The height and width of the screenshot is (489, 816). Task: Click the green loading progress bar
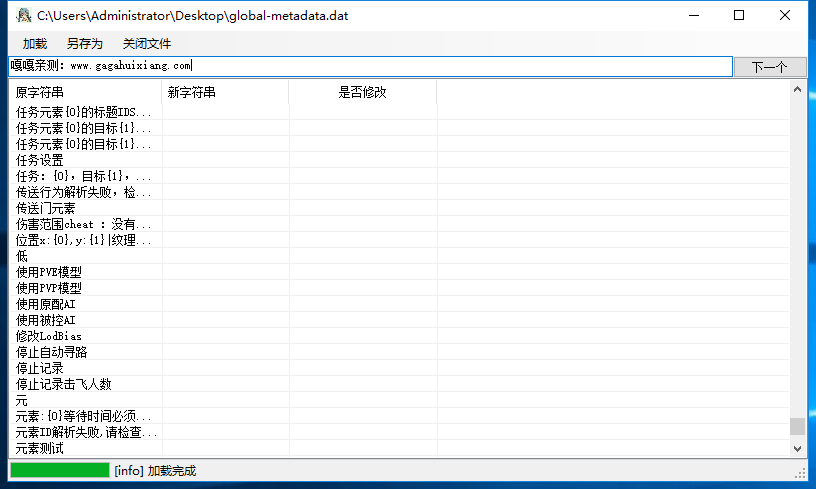click(59, 470)
